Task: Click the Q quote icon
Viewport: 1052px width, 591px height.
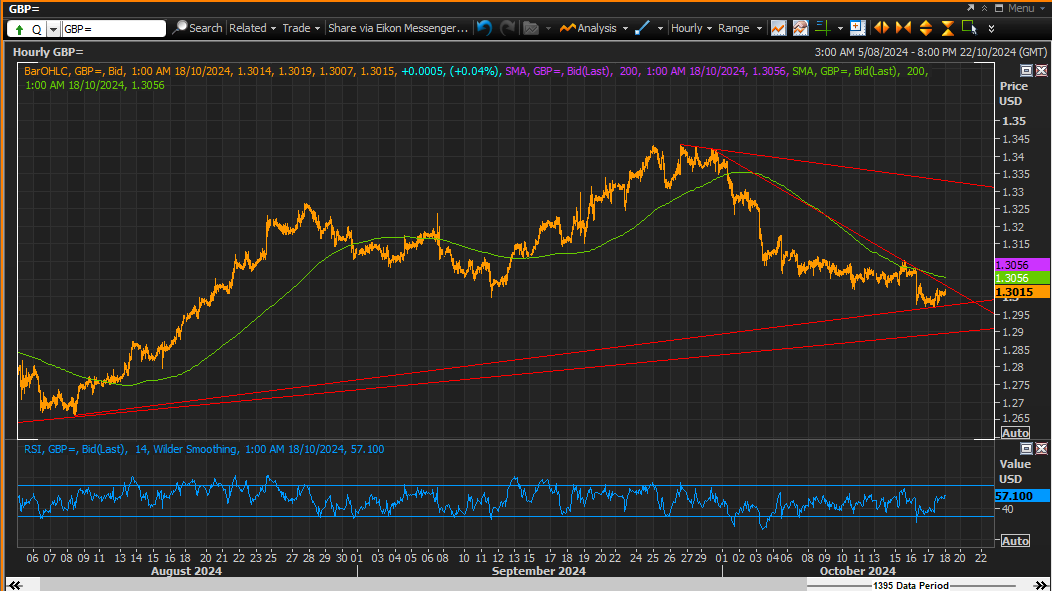Action: [36, 29]
